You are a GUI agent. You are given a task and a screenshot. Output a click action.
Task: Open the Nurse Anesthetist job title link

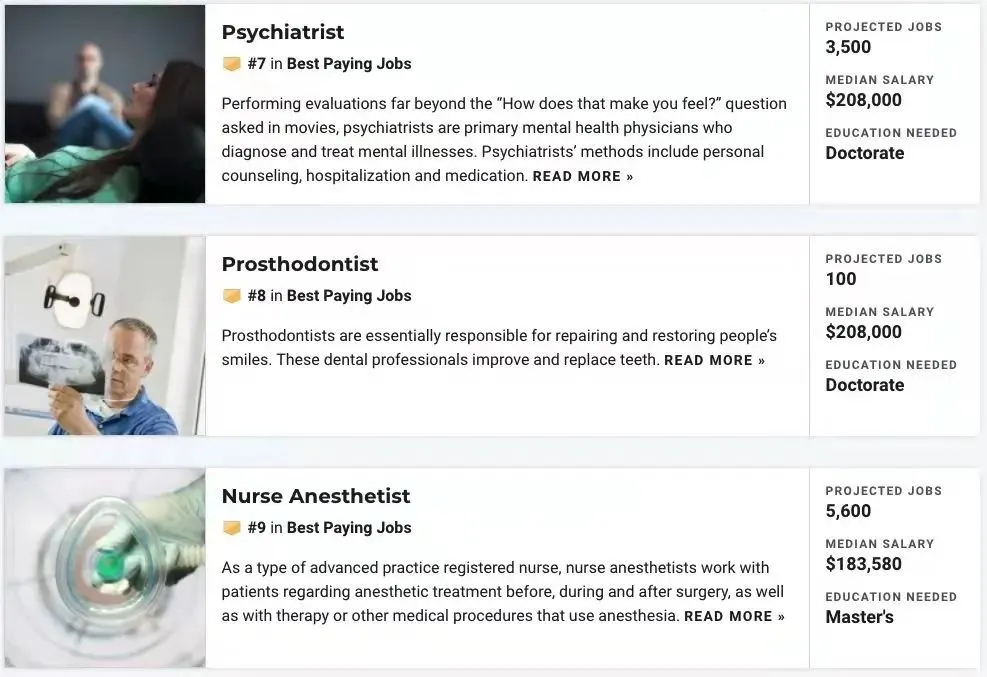tap(316, 496)
